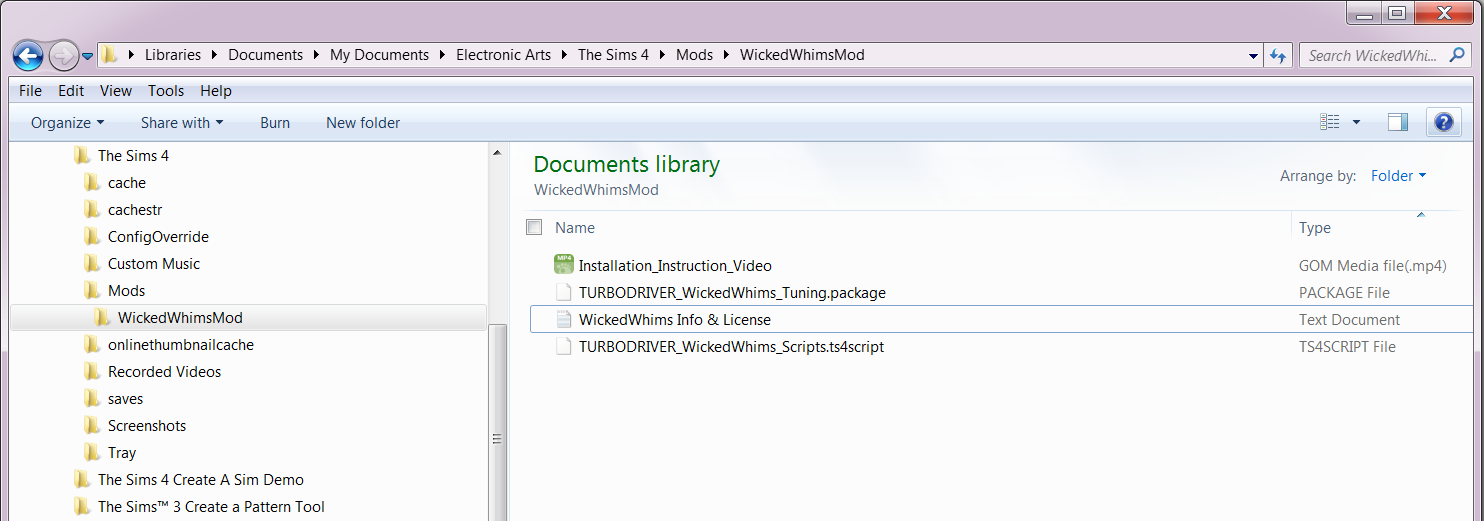Select WickedWhims Info & License file name
Screen dimensions: 1484x521
pos(675,320)
